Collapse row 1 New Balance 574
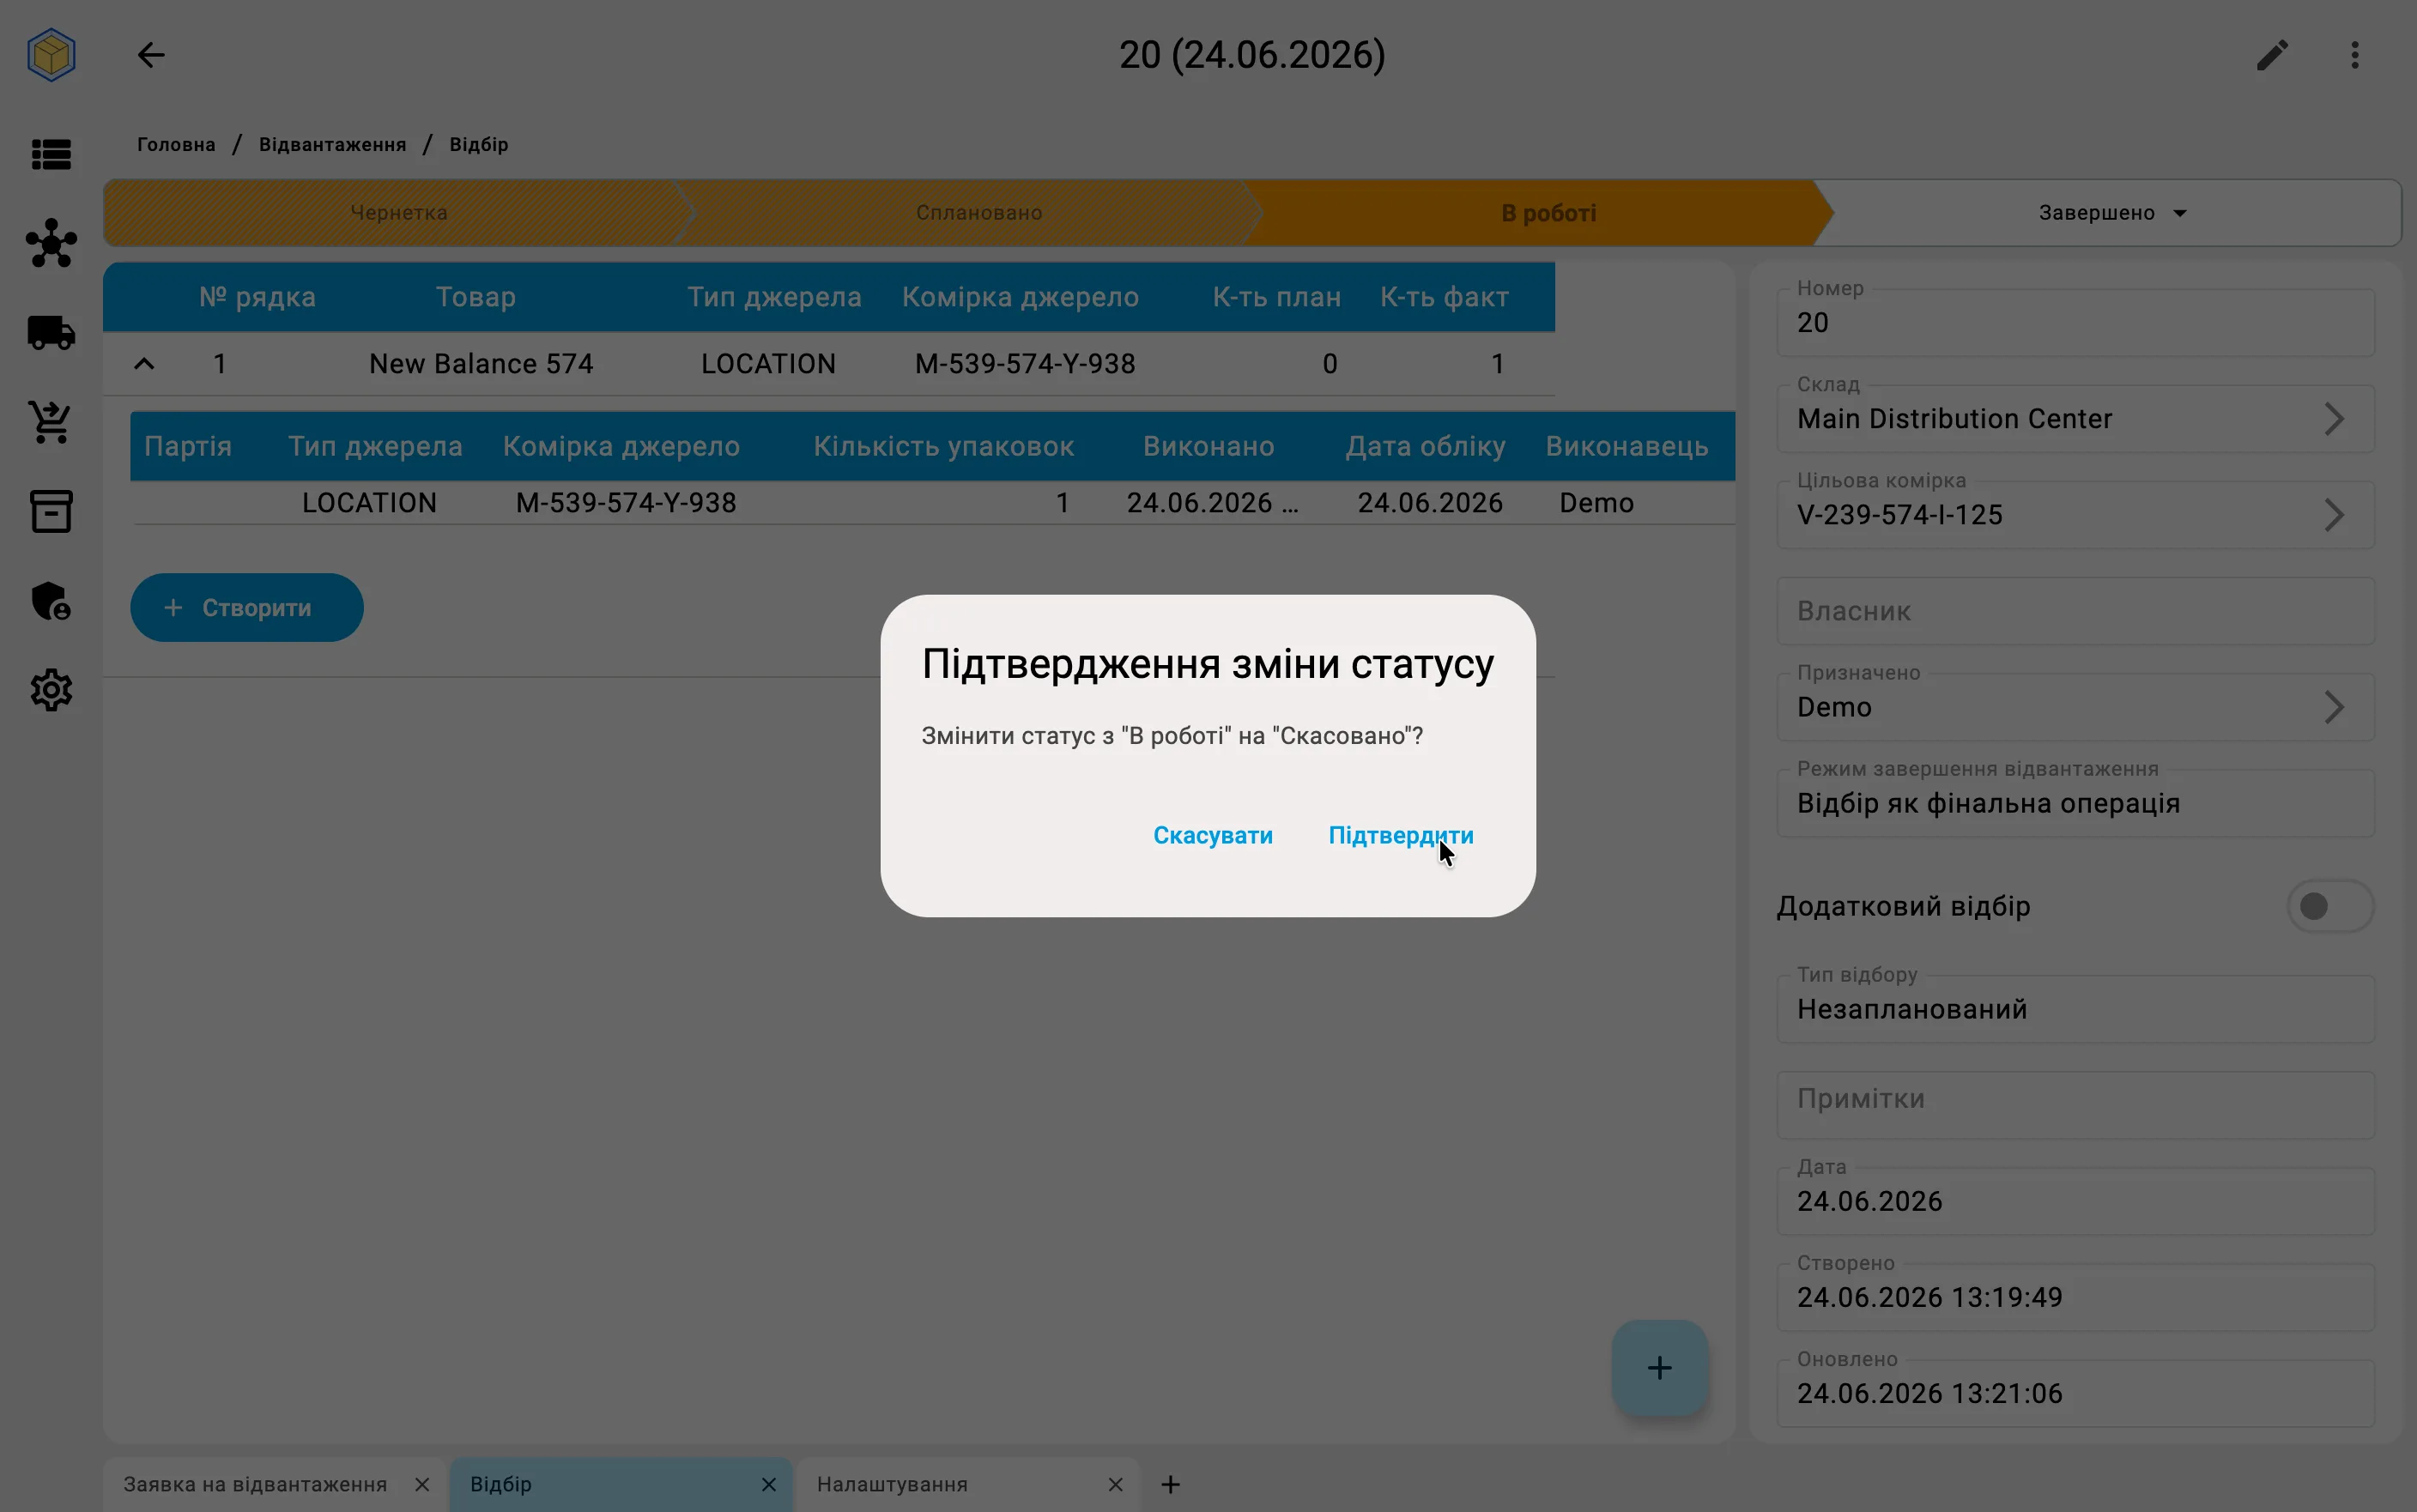 [x=144, y=364]
